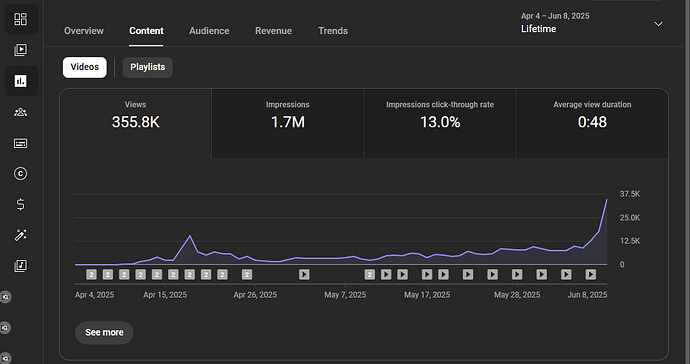
Task: Open the Earn dollar sign sidebar icon
Action: pos(21,204)
